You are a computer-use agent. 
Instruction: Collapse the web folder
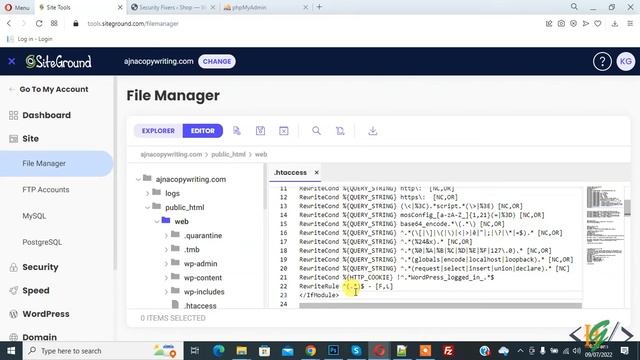(x=157, y=221)
